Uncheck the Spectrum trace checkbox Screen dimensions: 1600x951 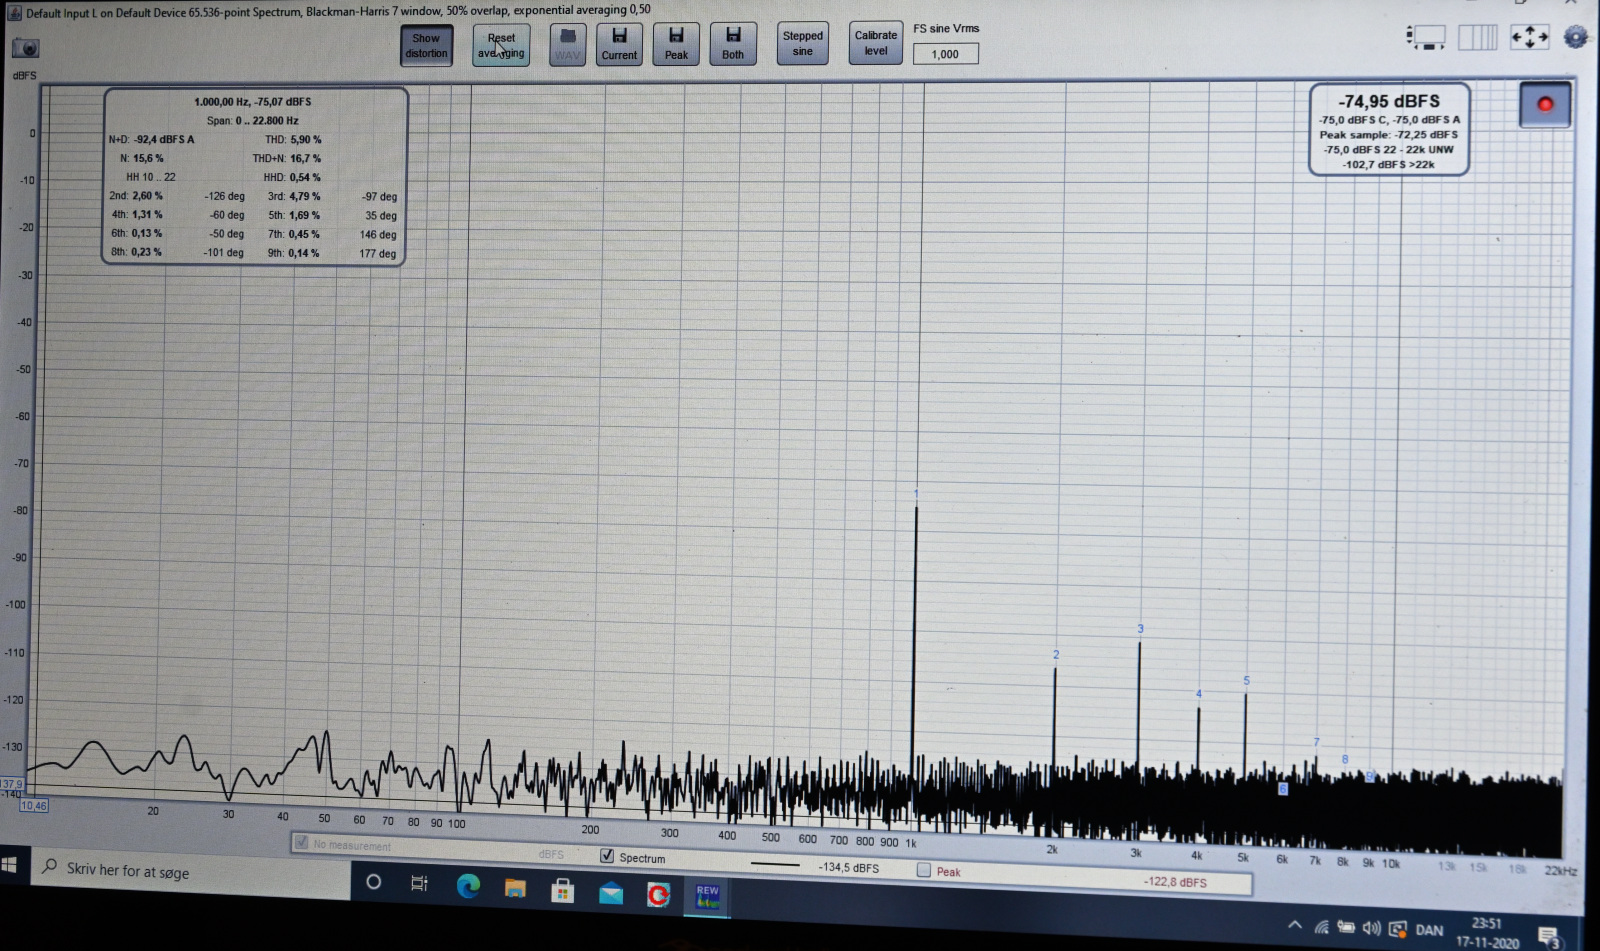tap(607, 856)
